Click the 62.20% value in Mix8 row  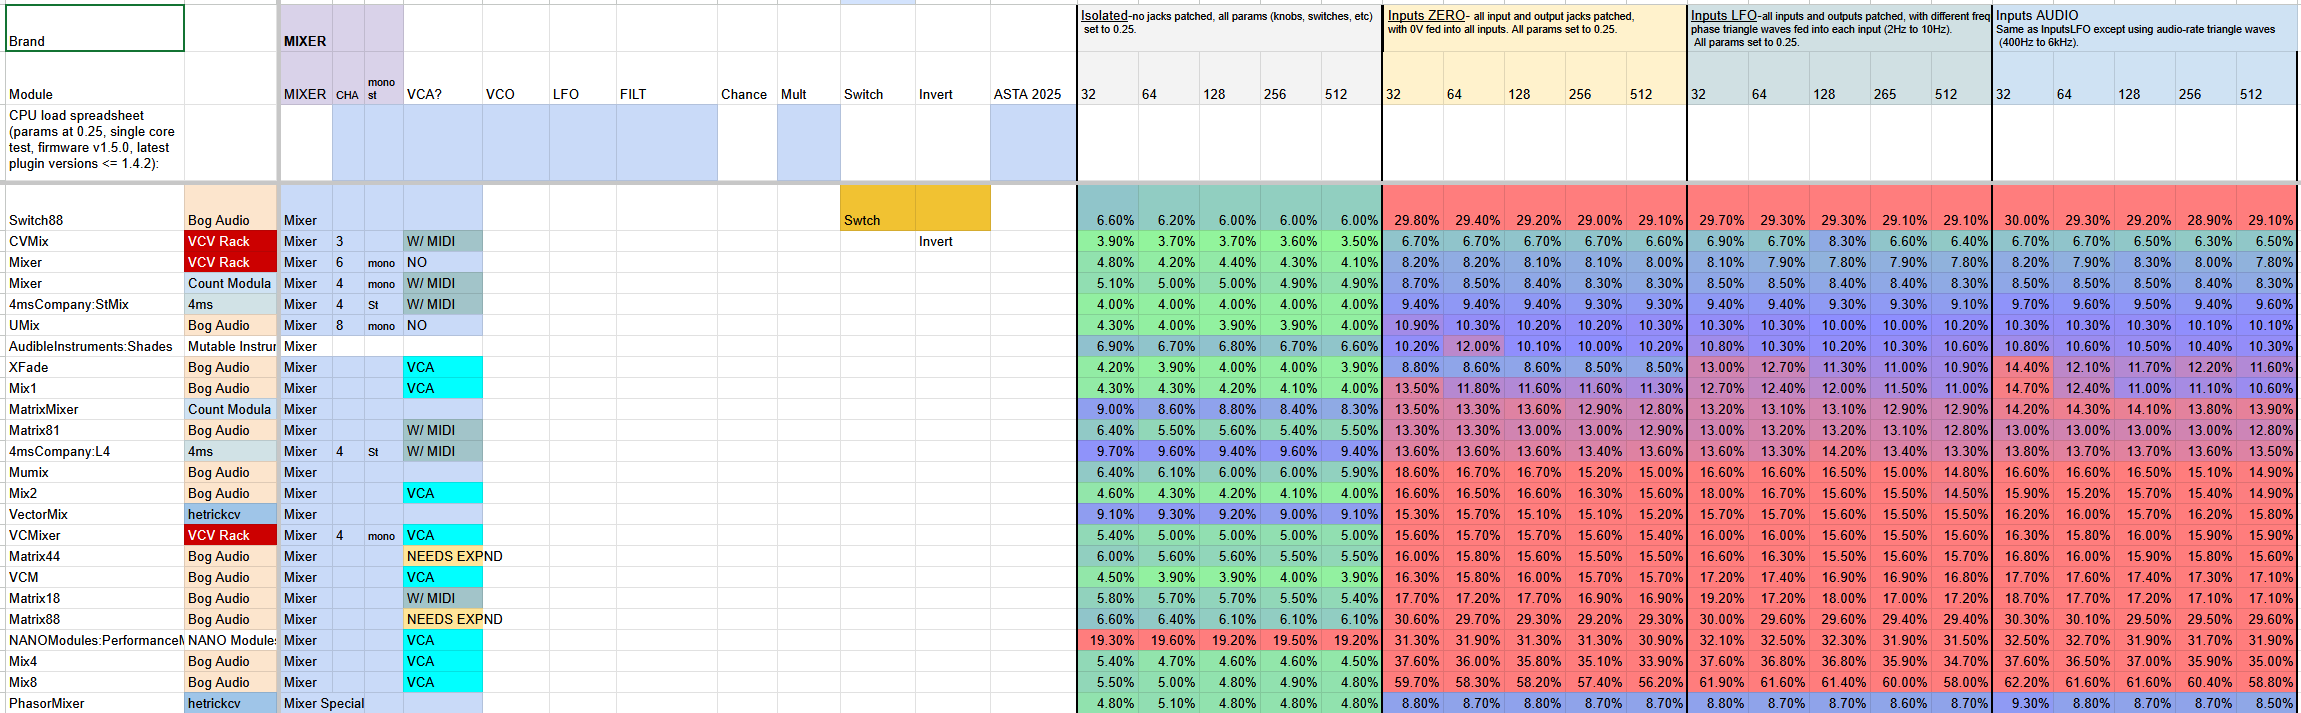(x=2022, y=682)
